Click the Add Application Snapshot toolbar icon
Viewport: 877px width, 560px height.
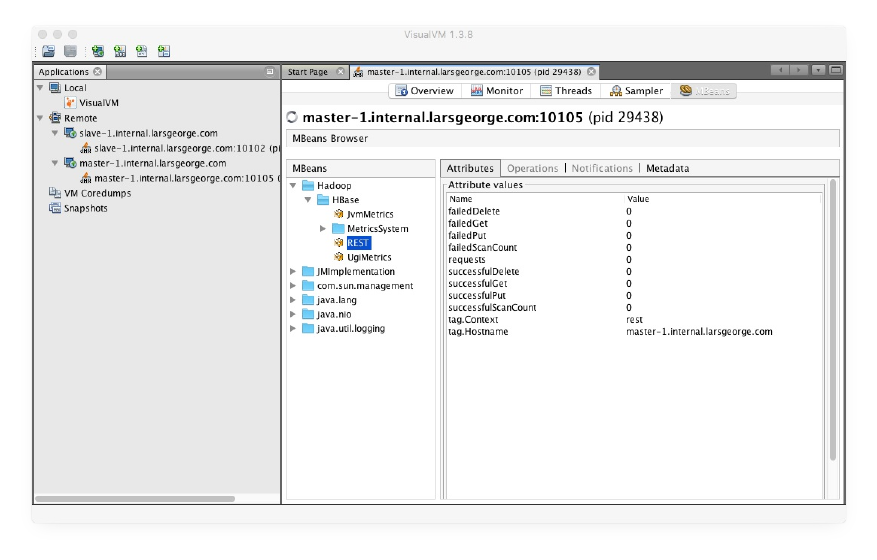point(163,51)
